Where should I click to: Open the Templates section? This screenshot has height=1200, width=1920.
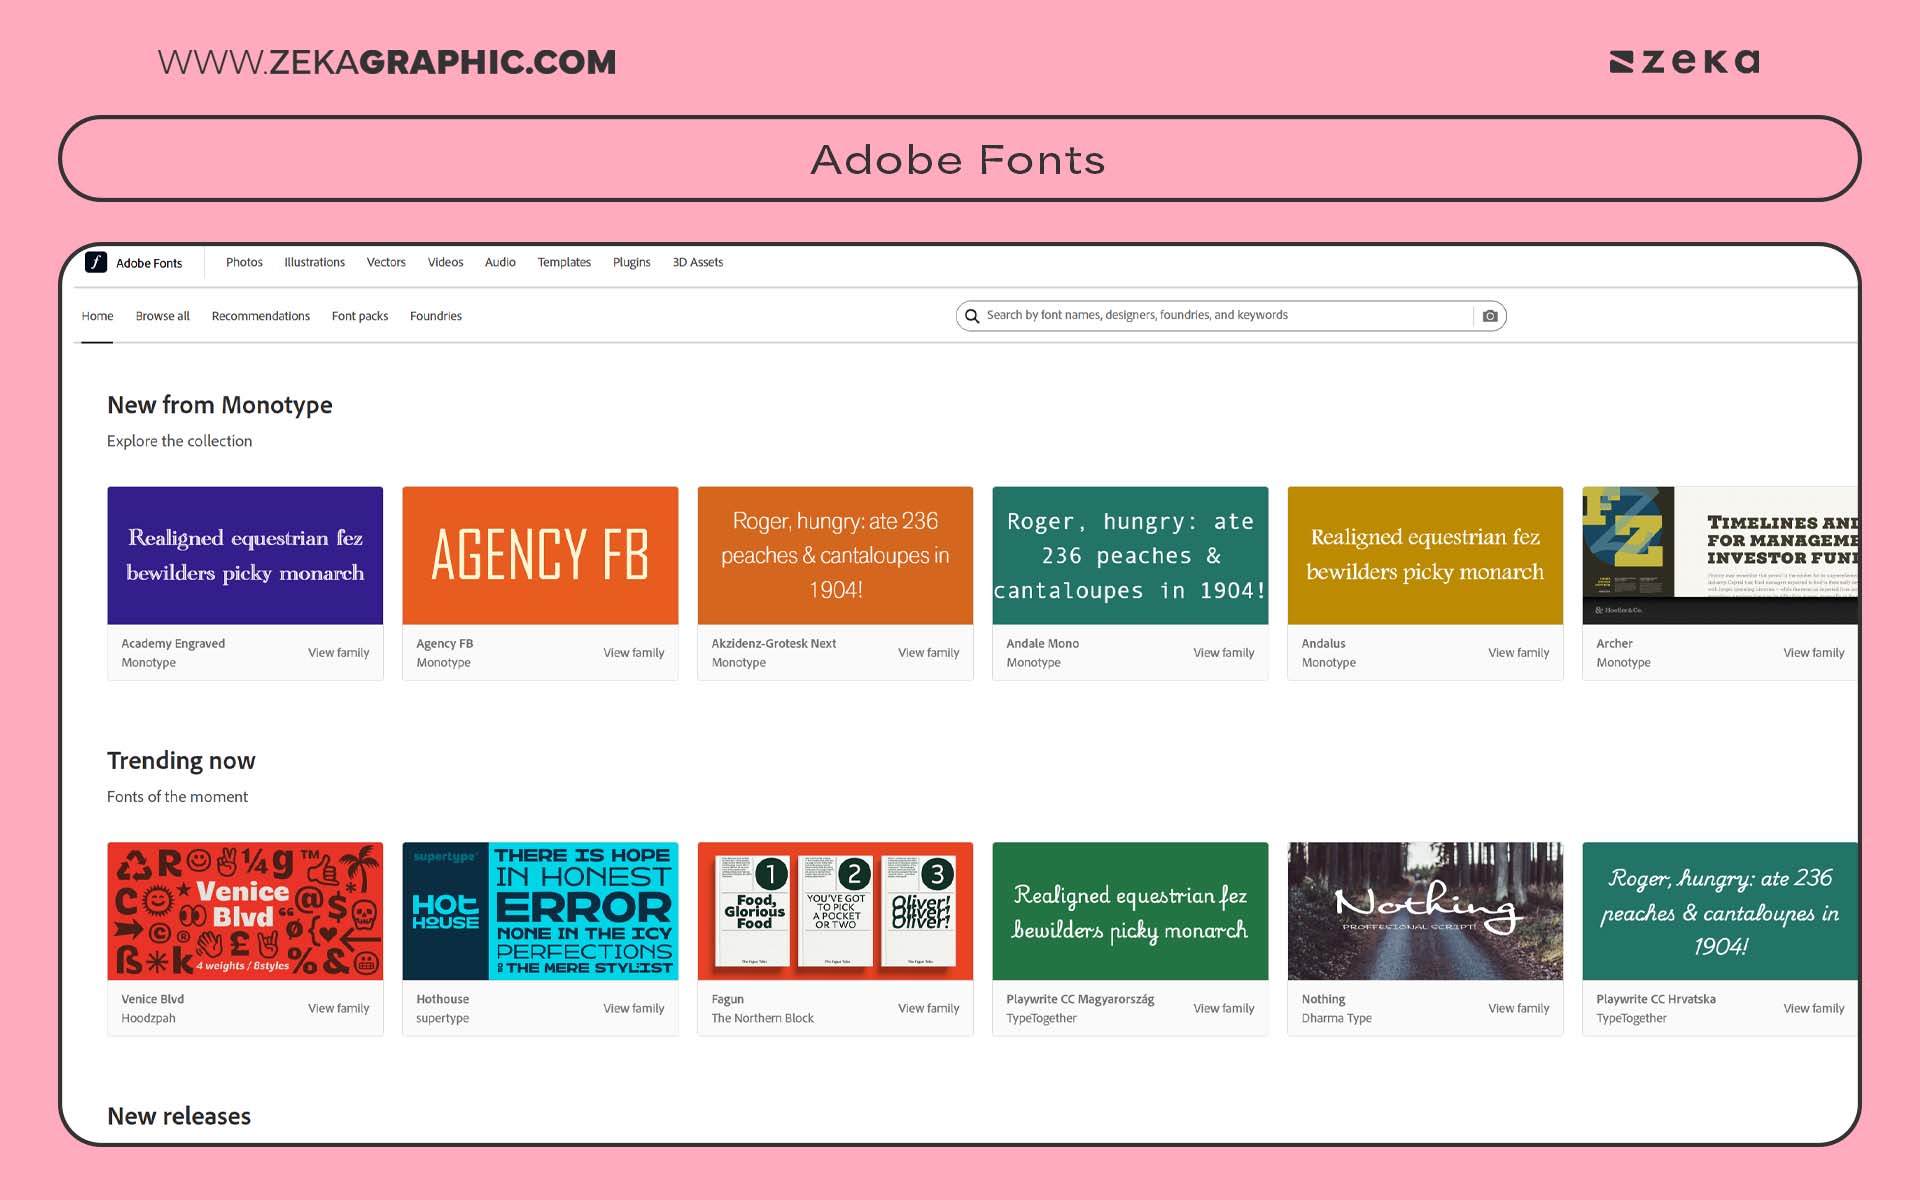[564, 262]
